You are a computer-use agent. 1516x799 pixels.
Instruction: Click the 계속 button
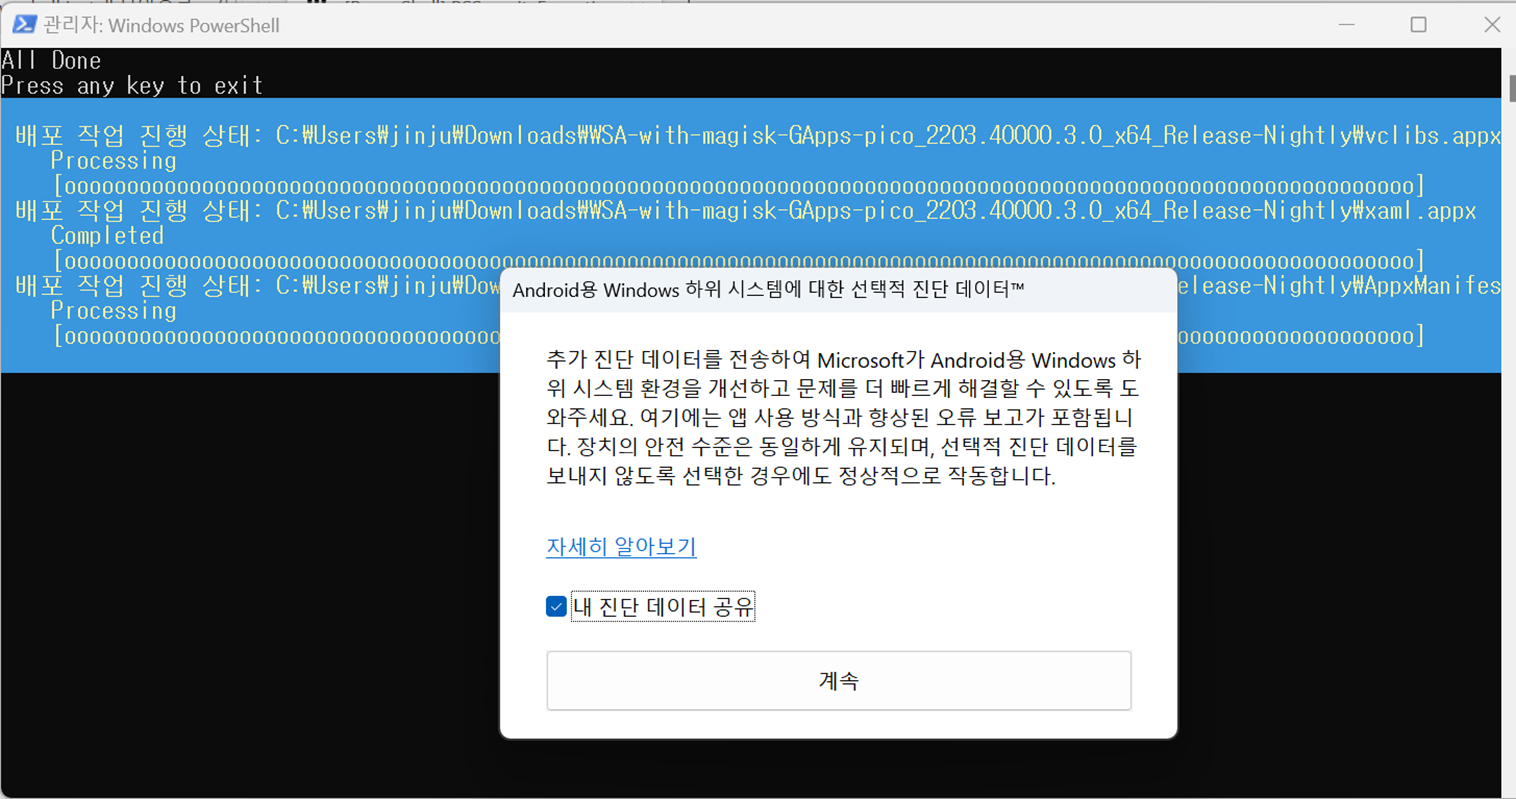tap(838, 680)
